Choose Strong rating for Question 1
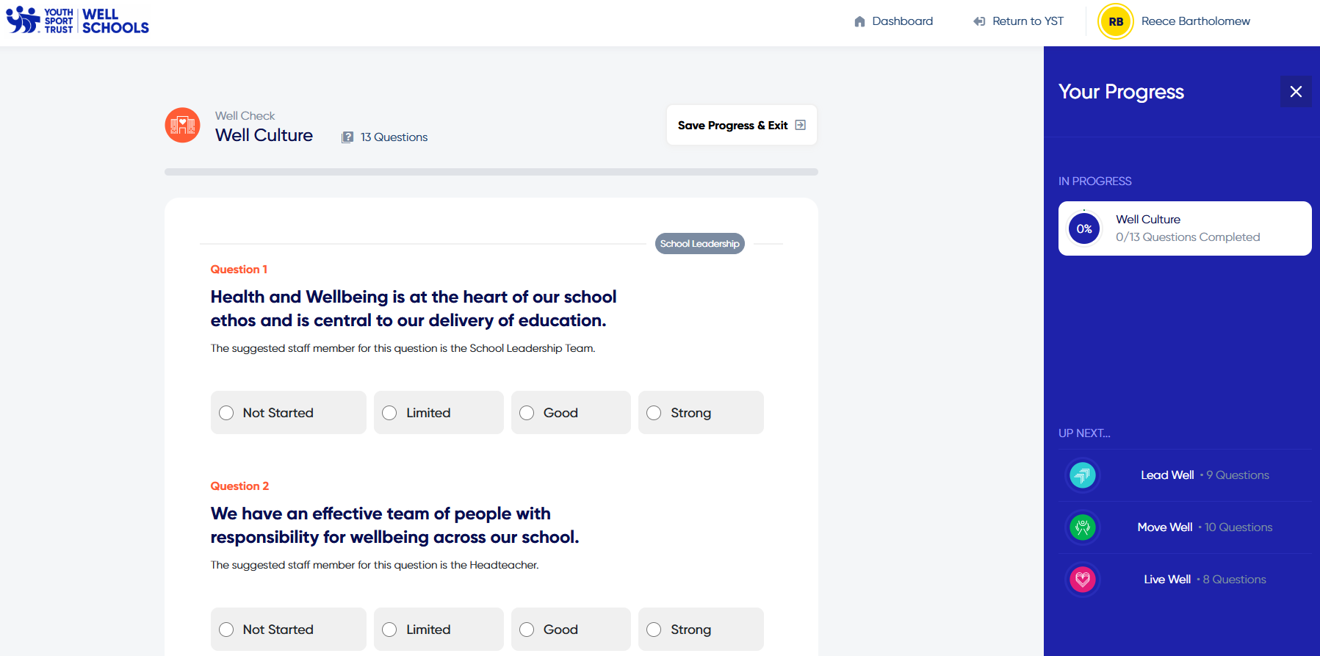The width and height of the screenshot is (1320, 656). coord(700,412)
